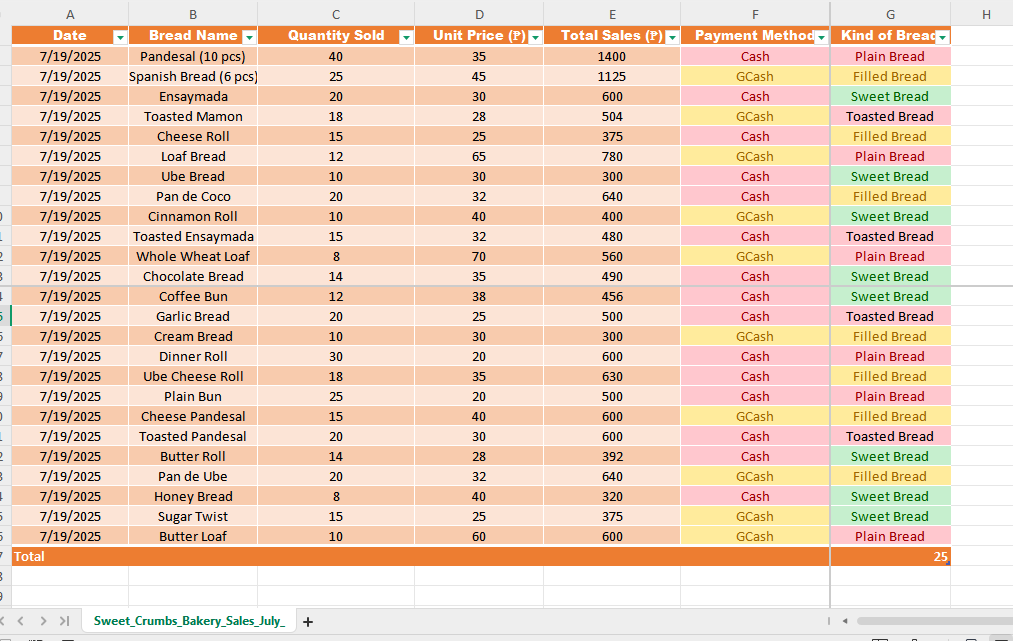This screenshot has height=641, width=1013.
Task: Go to next sheet with right arrow
Action: (x=43, y=621)
